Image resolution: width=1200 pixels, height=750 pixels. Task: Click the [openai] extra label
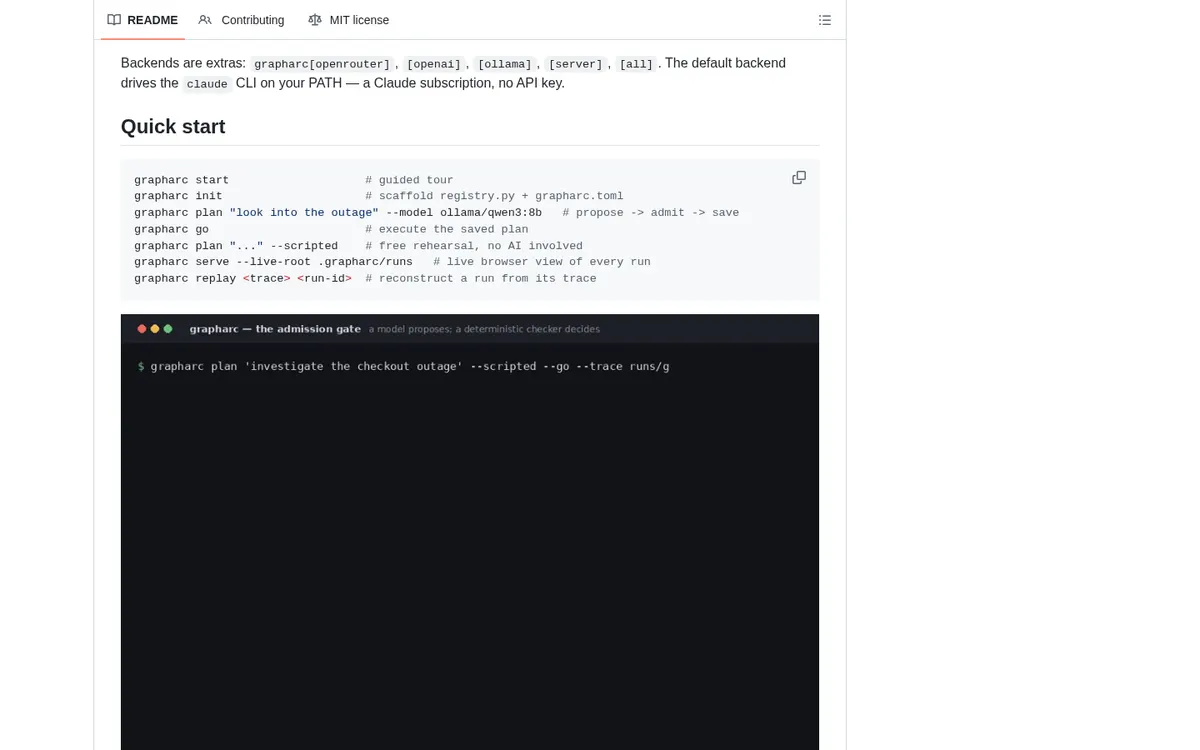click(x=434, y=64)
